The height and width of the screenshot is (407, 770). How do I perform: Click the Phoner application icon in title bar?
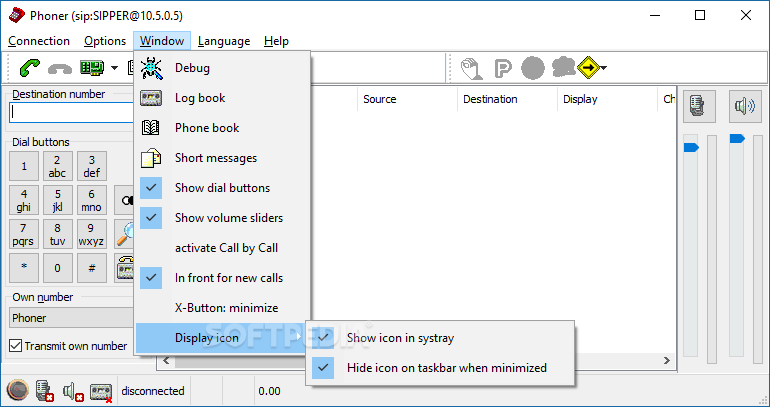pyautogui.click(x=16, y=16)
